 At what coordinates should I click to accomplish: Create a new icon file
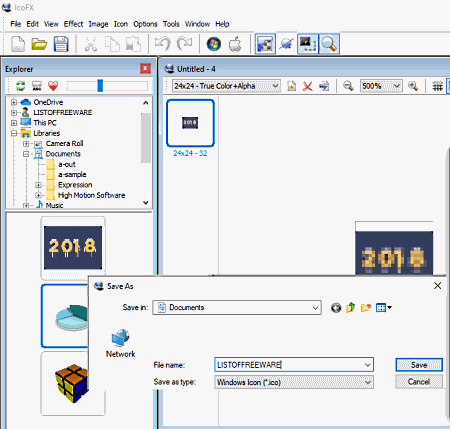click(x=18, y=44)
